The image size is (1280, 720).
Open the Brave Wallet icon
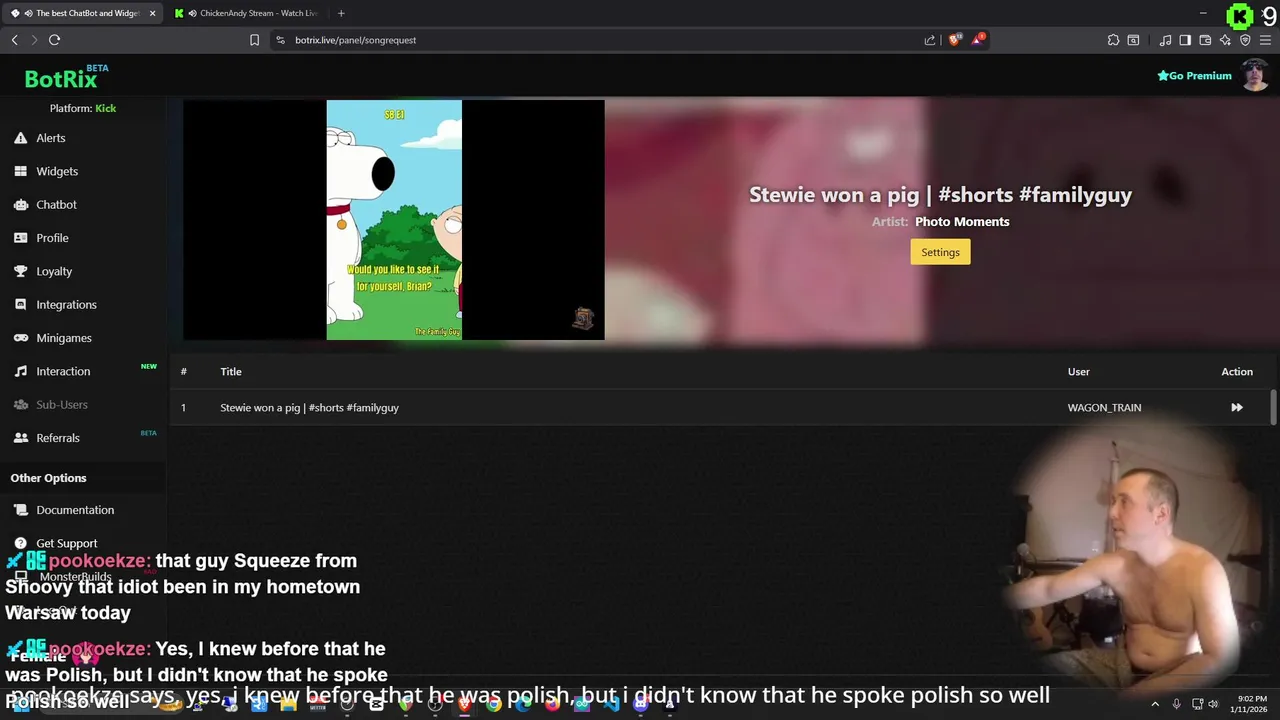1205,40
